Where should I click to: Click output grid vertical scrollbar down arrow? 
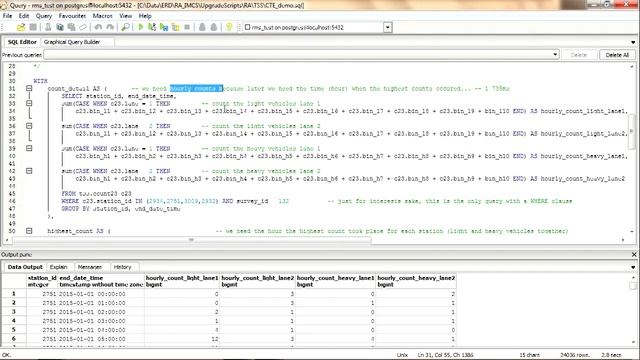633,342
